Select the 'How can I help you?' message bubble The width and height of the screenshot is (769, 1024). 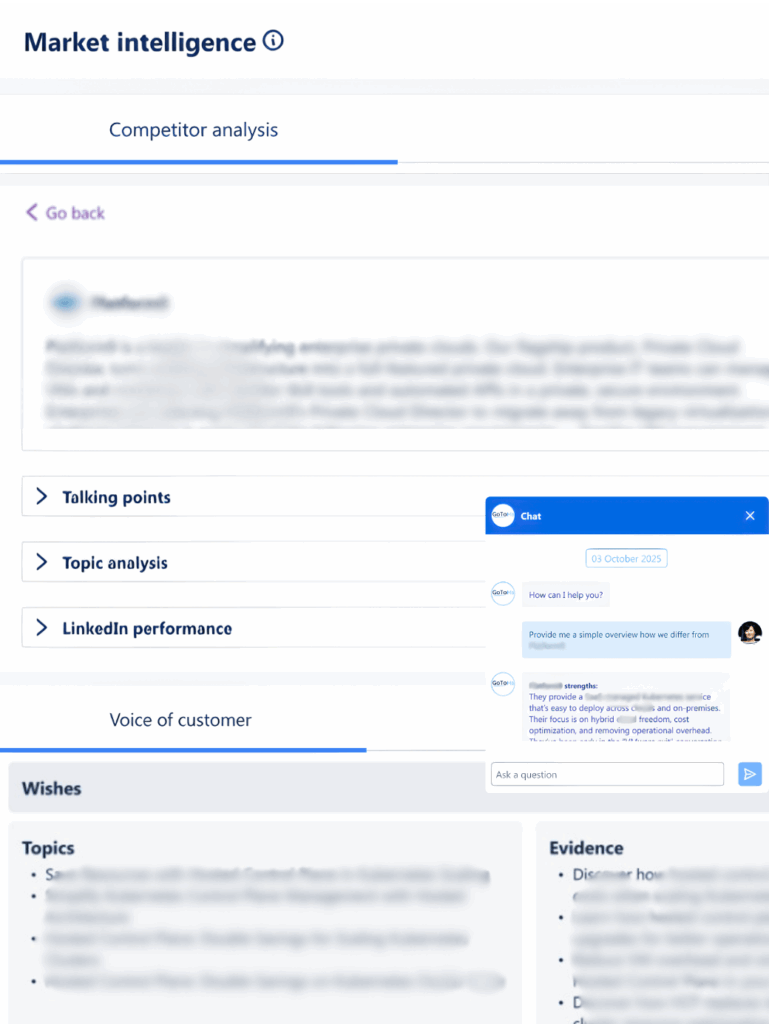click(566, 595)
